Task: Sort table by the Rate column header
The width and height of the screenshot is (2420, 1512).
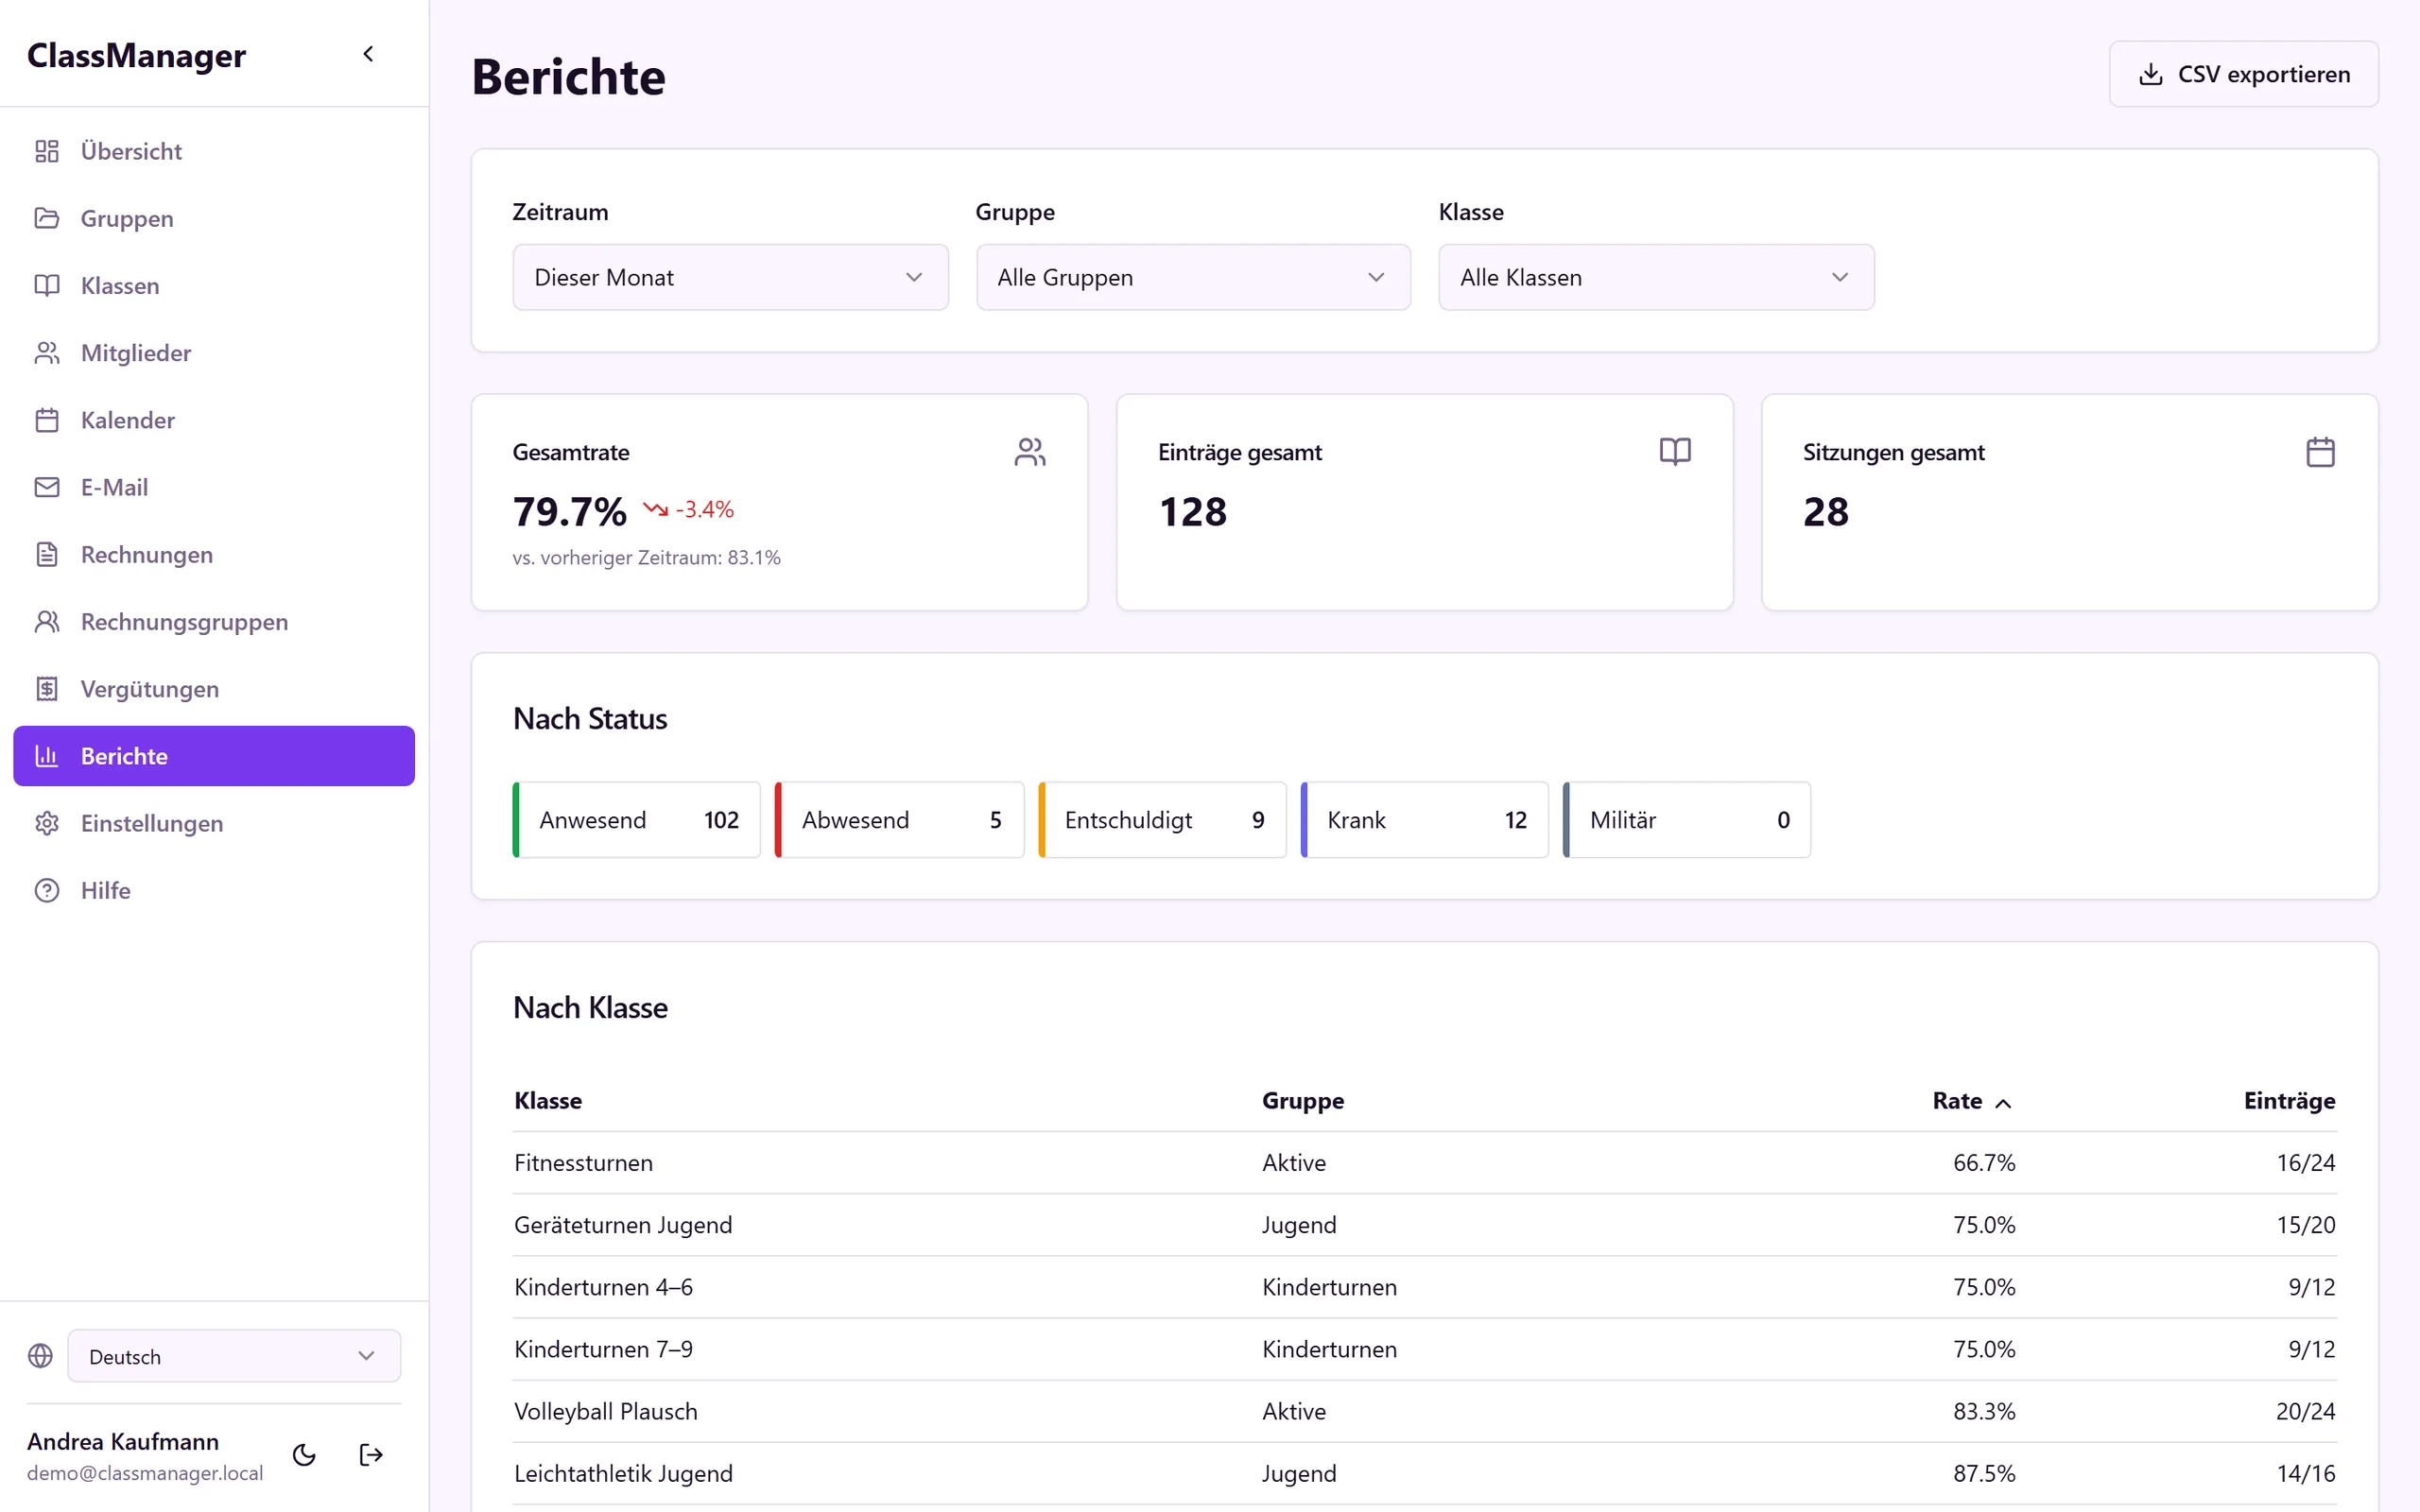Action: (x=1971, y=1101)
